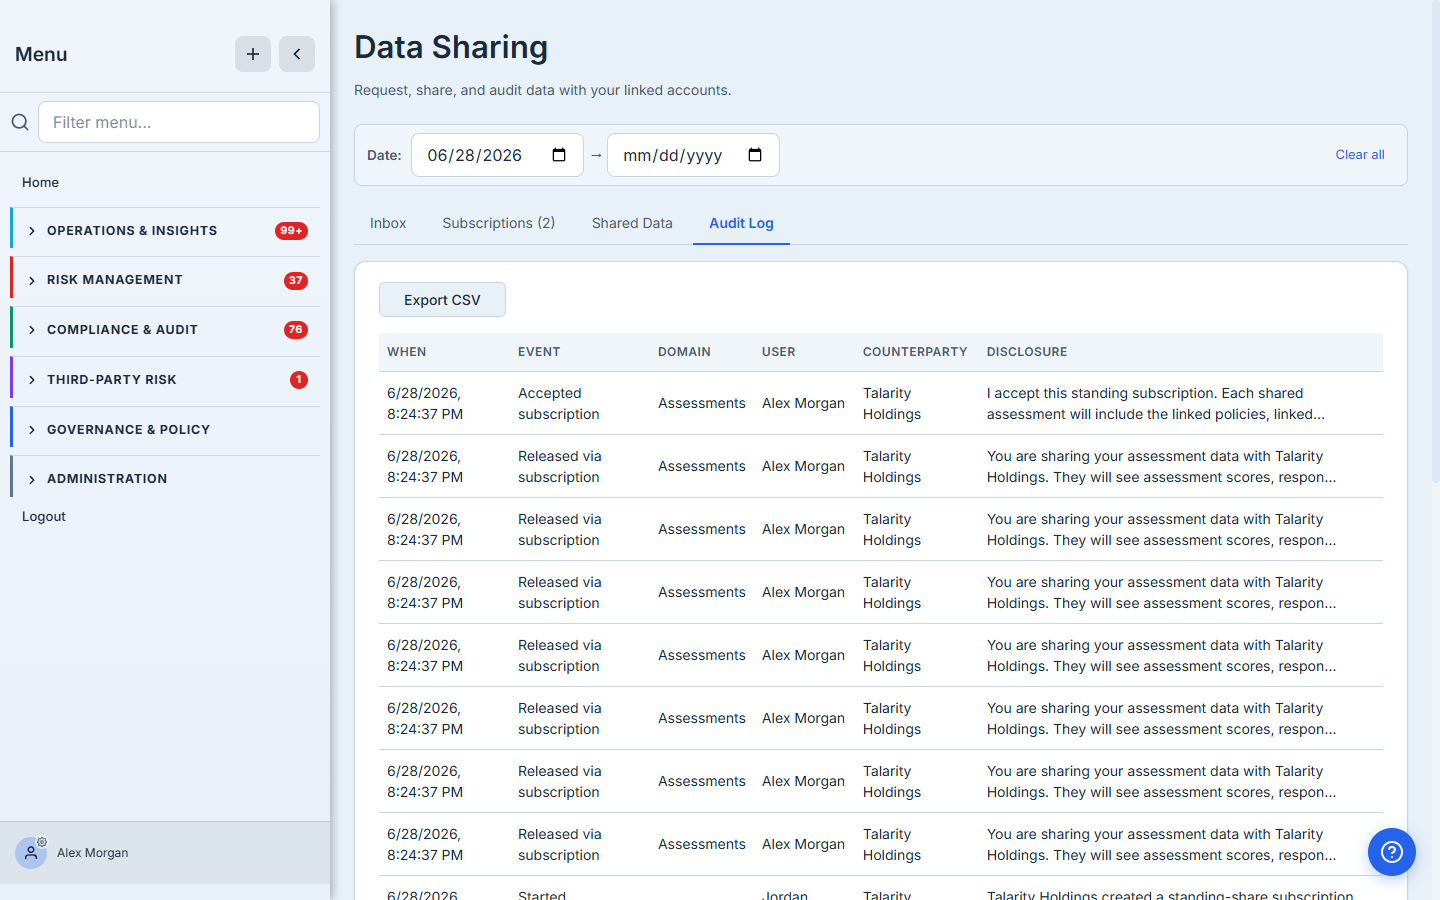The image size is (1440, 900).
Task: Click the search magnifier icon
Action: pos(20,122)
